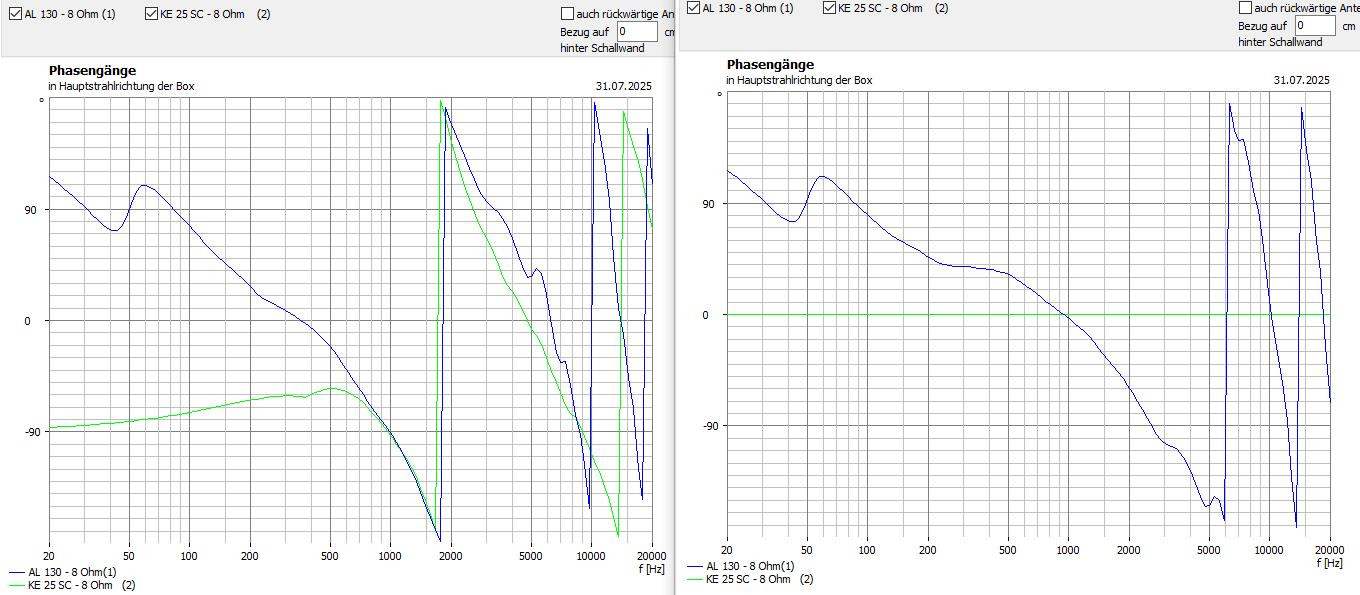The width and height of the screenshot is (1360, 595).
Task: Toggle KE 25 SC - 8 Ohm checkbox, left window
Action: click(x=151, y=14)
